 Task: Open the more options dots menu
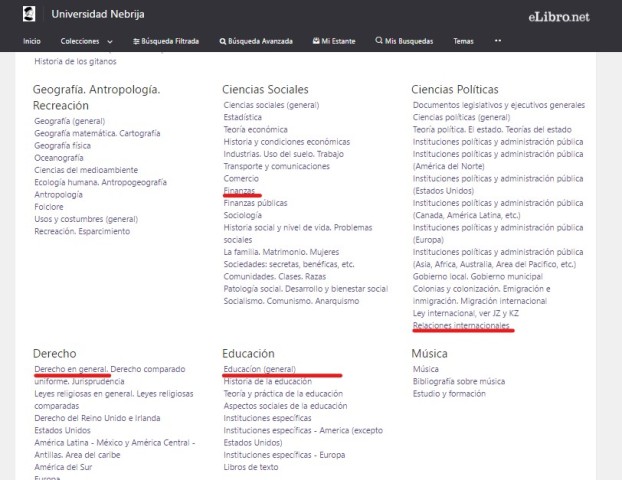click(x=498, y=40)
